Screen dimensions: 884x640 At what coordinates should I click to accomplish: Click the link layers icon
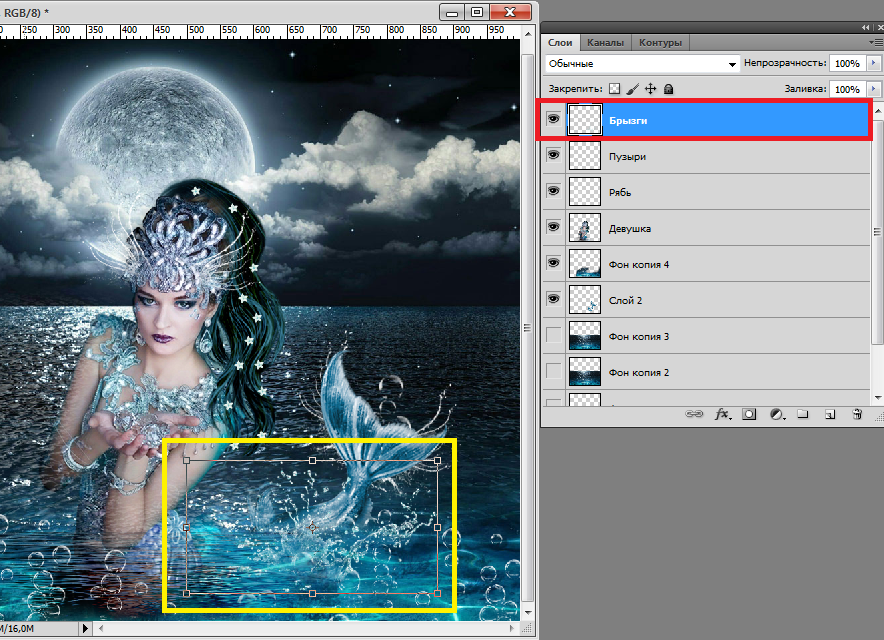coord(692,413)
